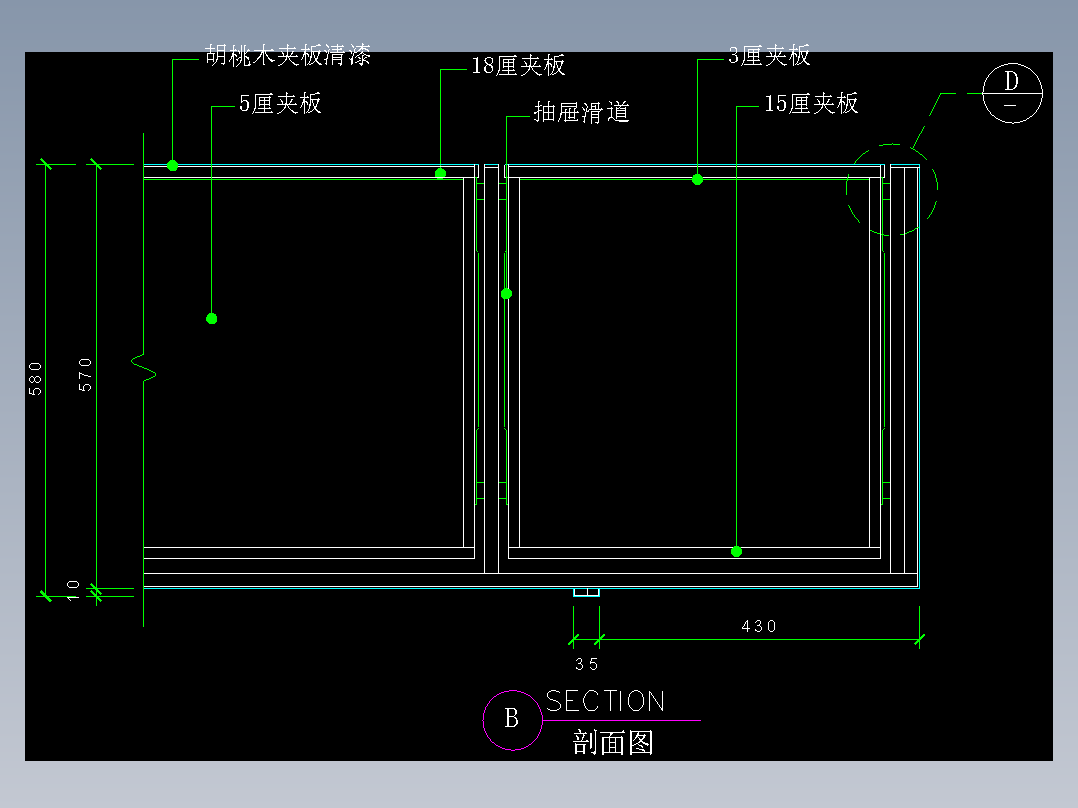Image resolution: width=1078 pixels, height=808 pixels.
Task: Select the dashed green detail circle
Action: [x=892, y=190]
